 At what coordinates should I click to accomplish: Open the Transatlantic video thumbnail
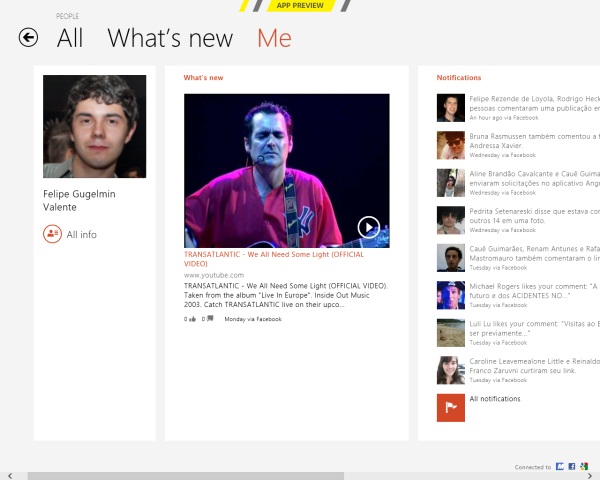[x=287, y=171]
